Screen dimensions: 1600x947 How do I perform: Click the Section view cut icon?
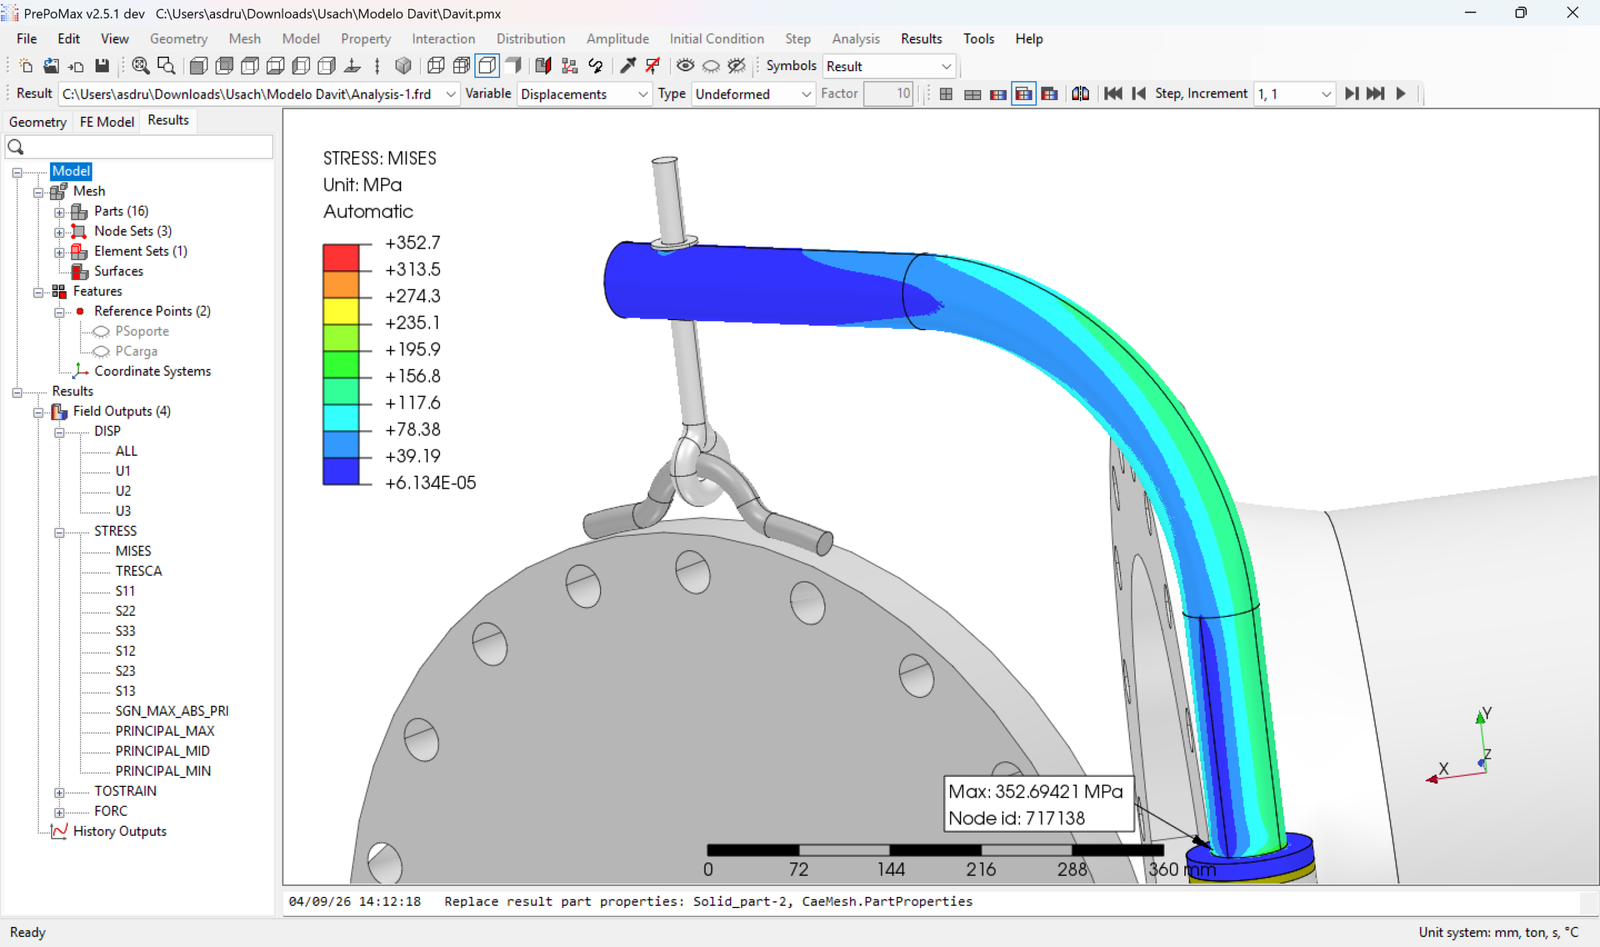(x=544, y=66)
